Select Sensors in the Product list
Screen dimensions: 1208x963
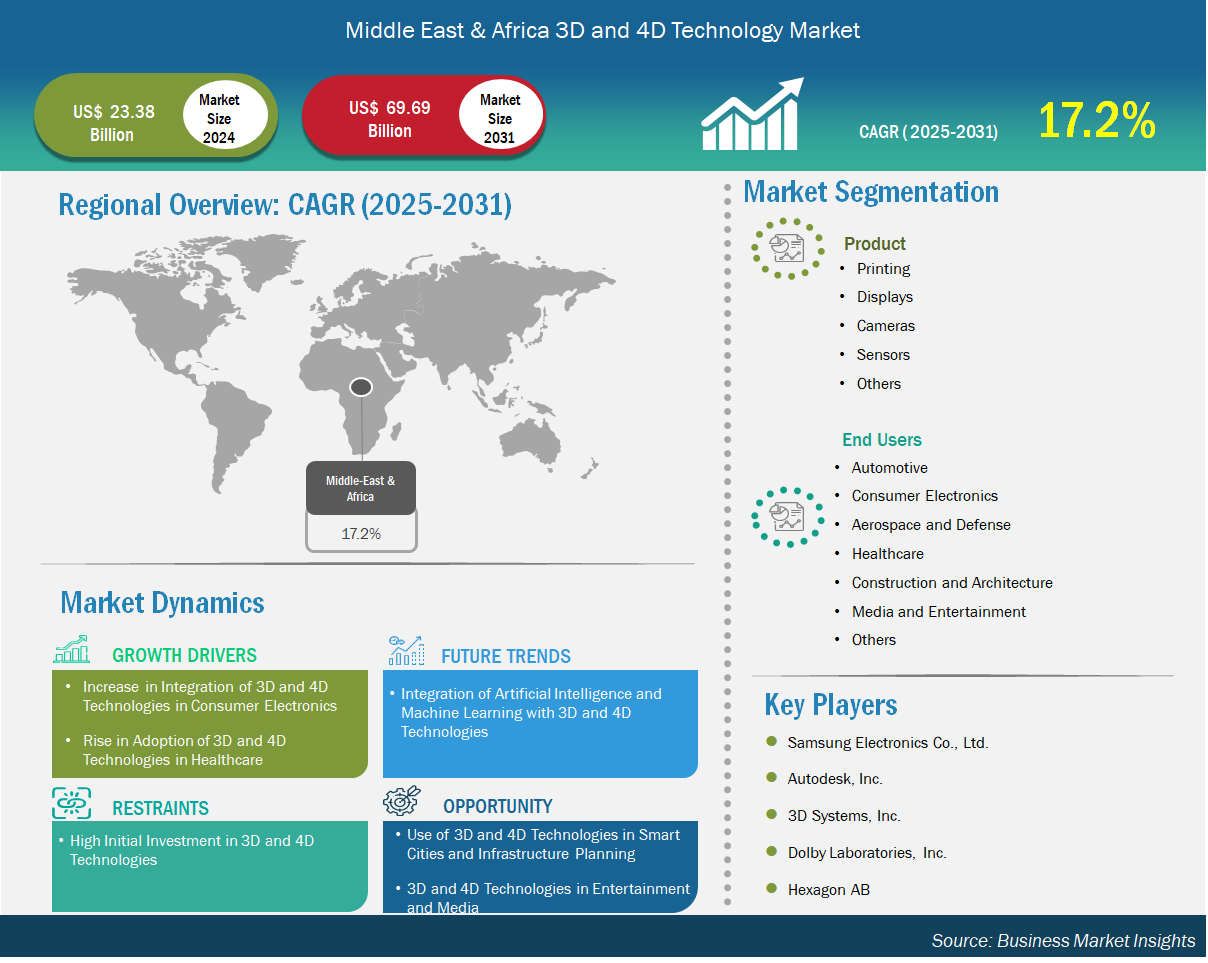(883, 355)
